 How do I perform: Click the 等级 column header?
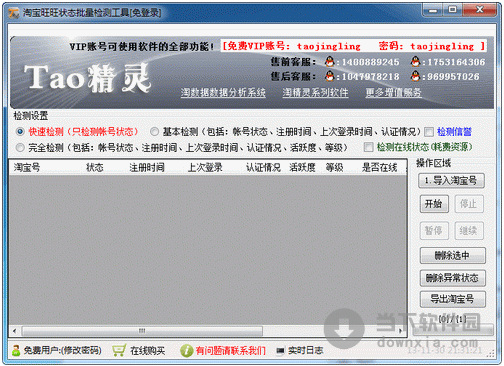point(334,167)
